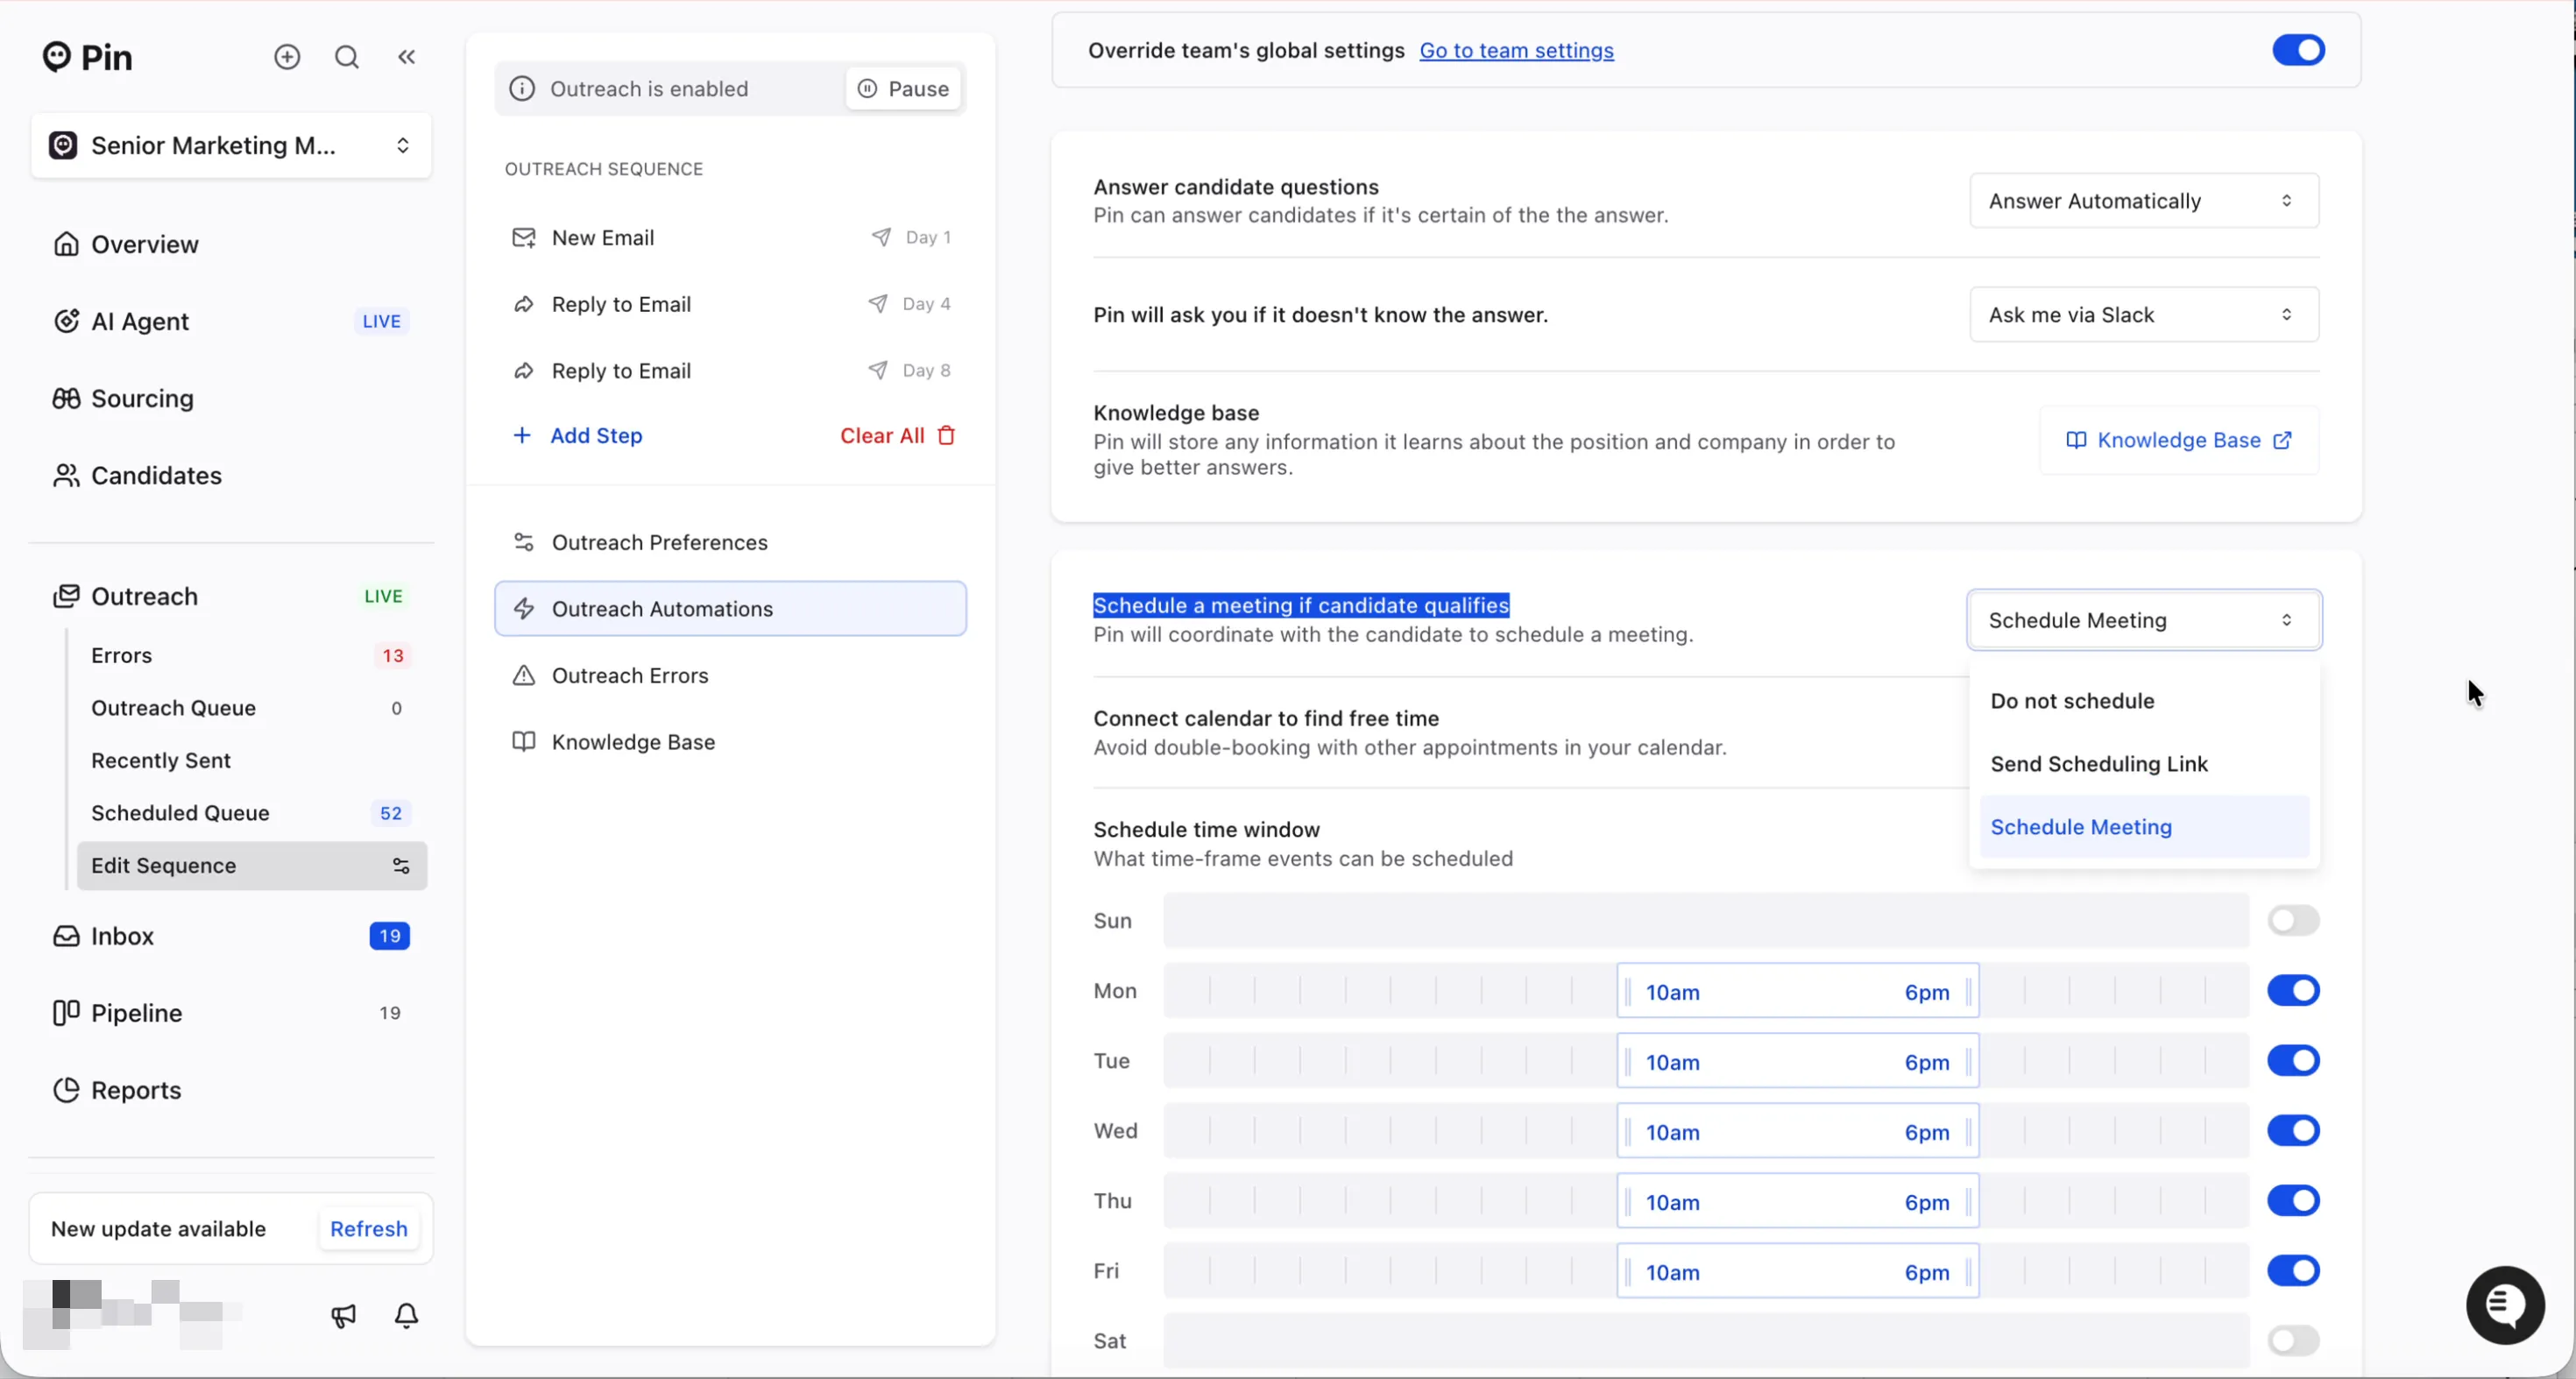Turn off the Tuesday schedule toggle
Viewport: 2576px width, 1379px height.
tap(2293, 1061)
